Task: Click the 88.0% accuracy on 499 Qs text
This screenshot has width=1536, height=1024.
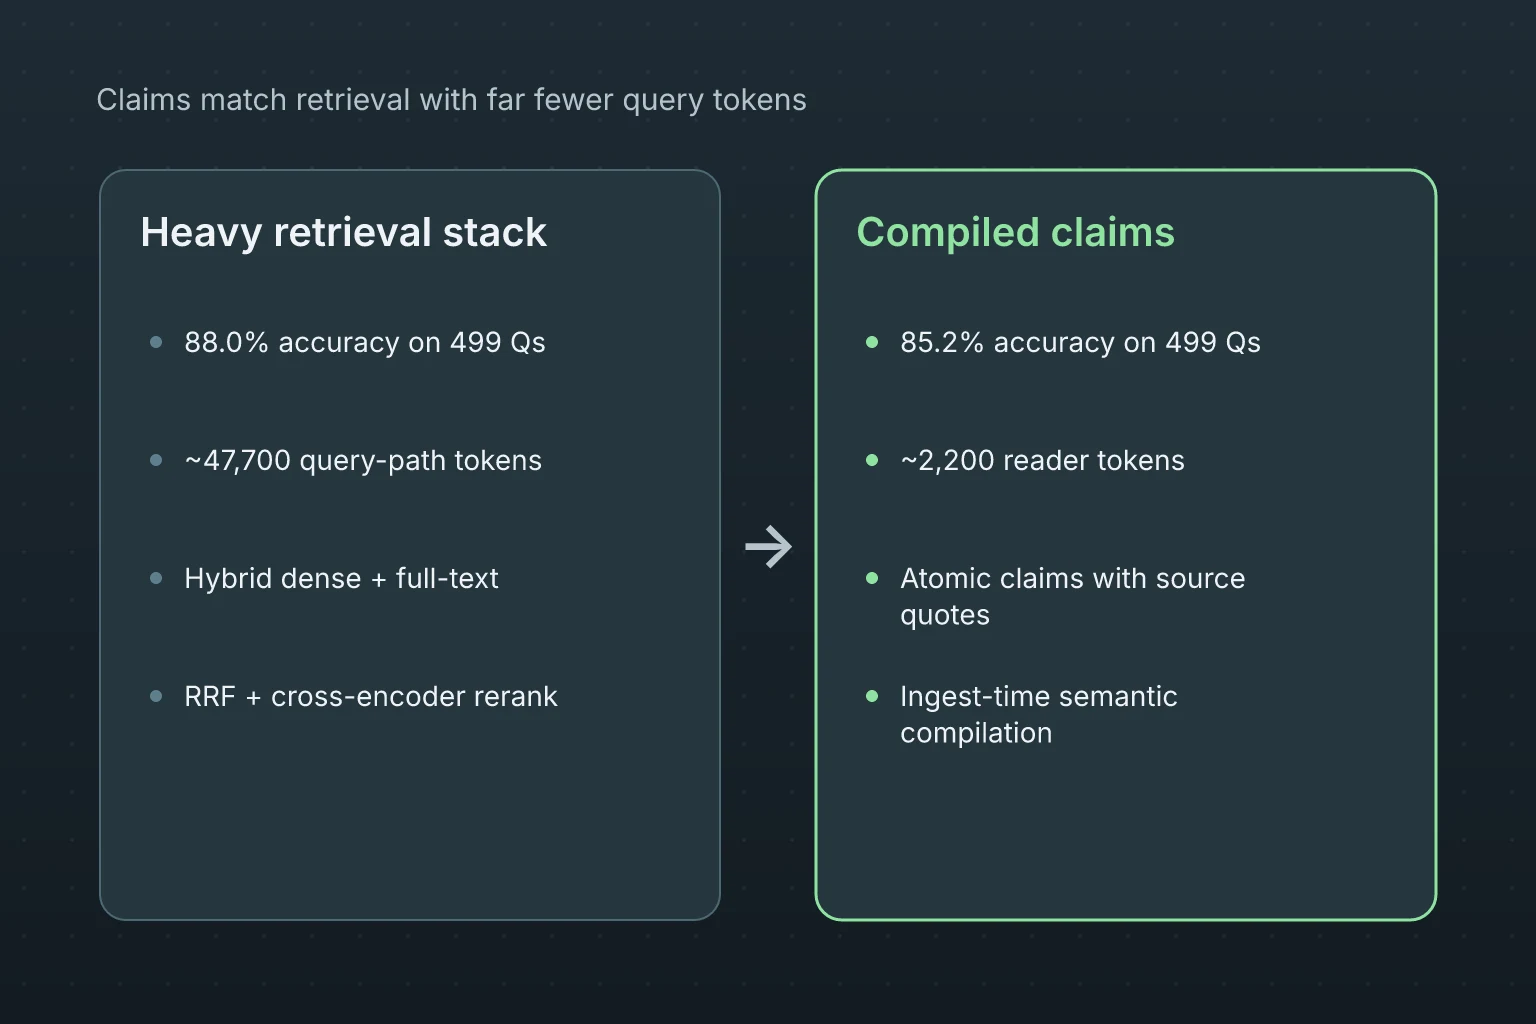Action: [365, 342]
